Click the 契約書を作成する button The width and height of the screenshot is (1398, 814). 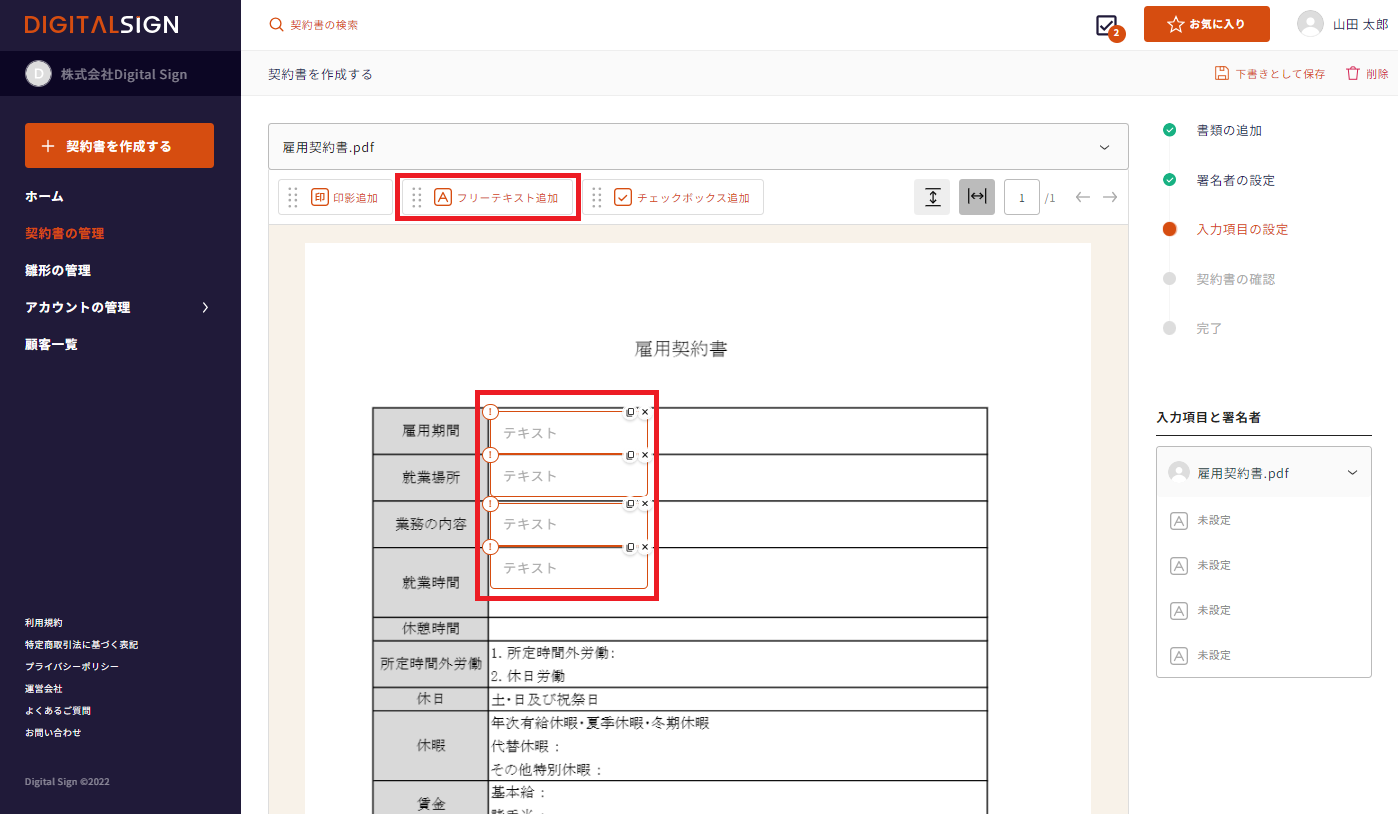point(119,146)
